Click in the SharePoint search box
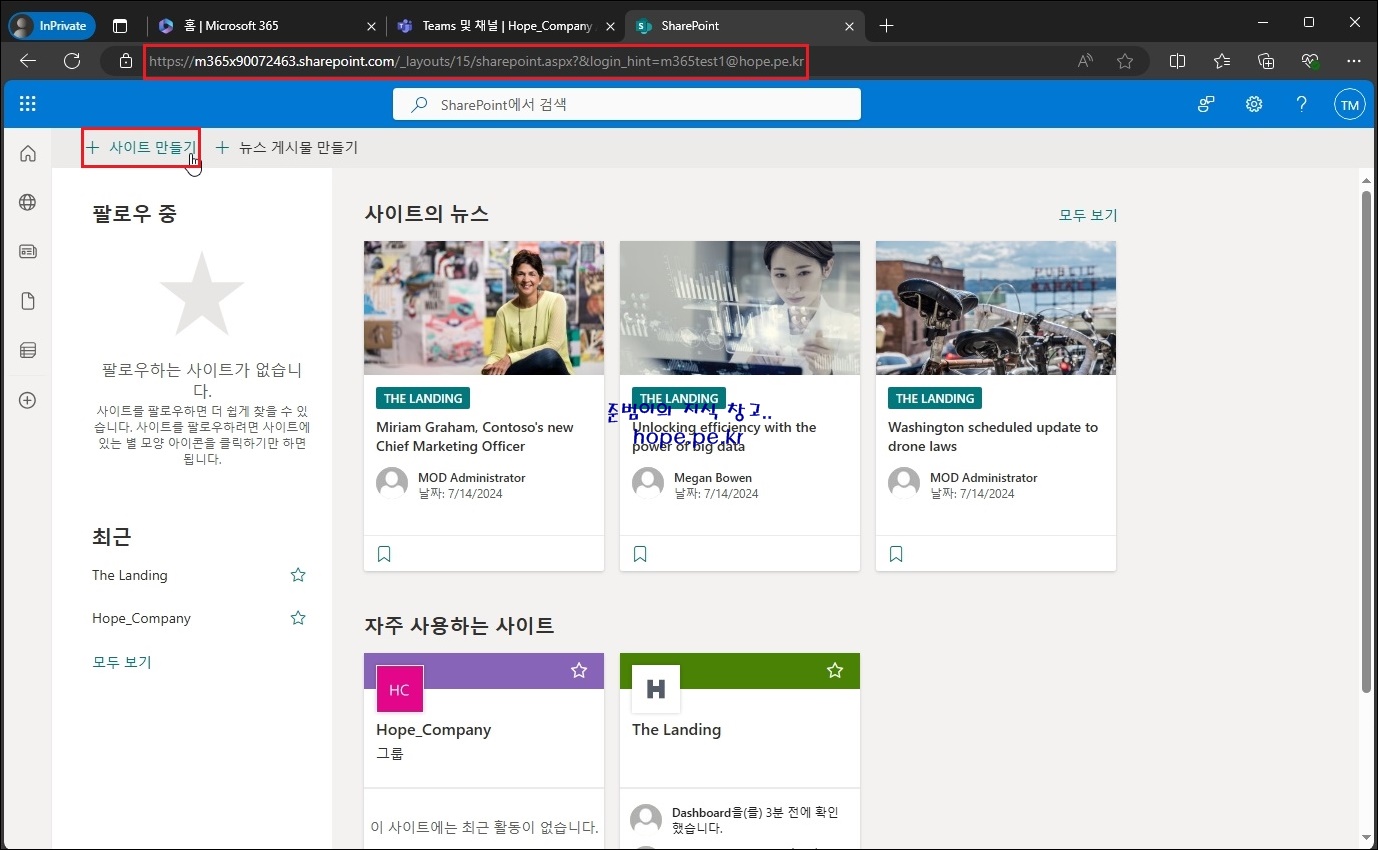This screenshot has height=850, width=1378. [x=627, y=104]
